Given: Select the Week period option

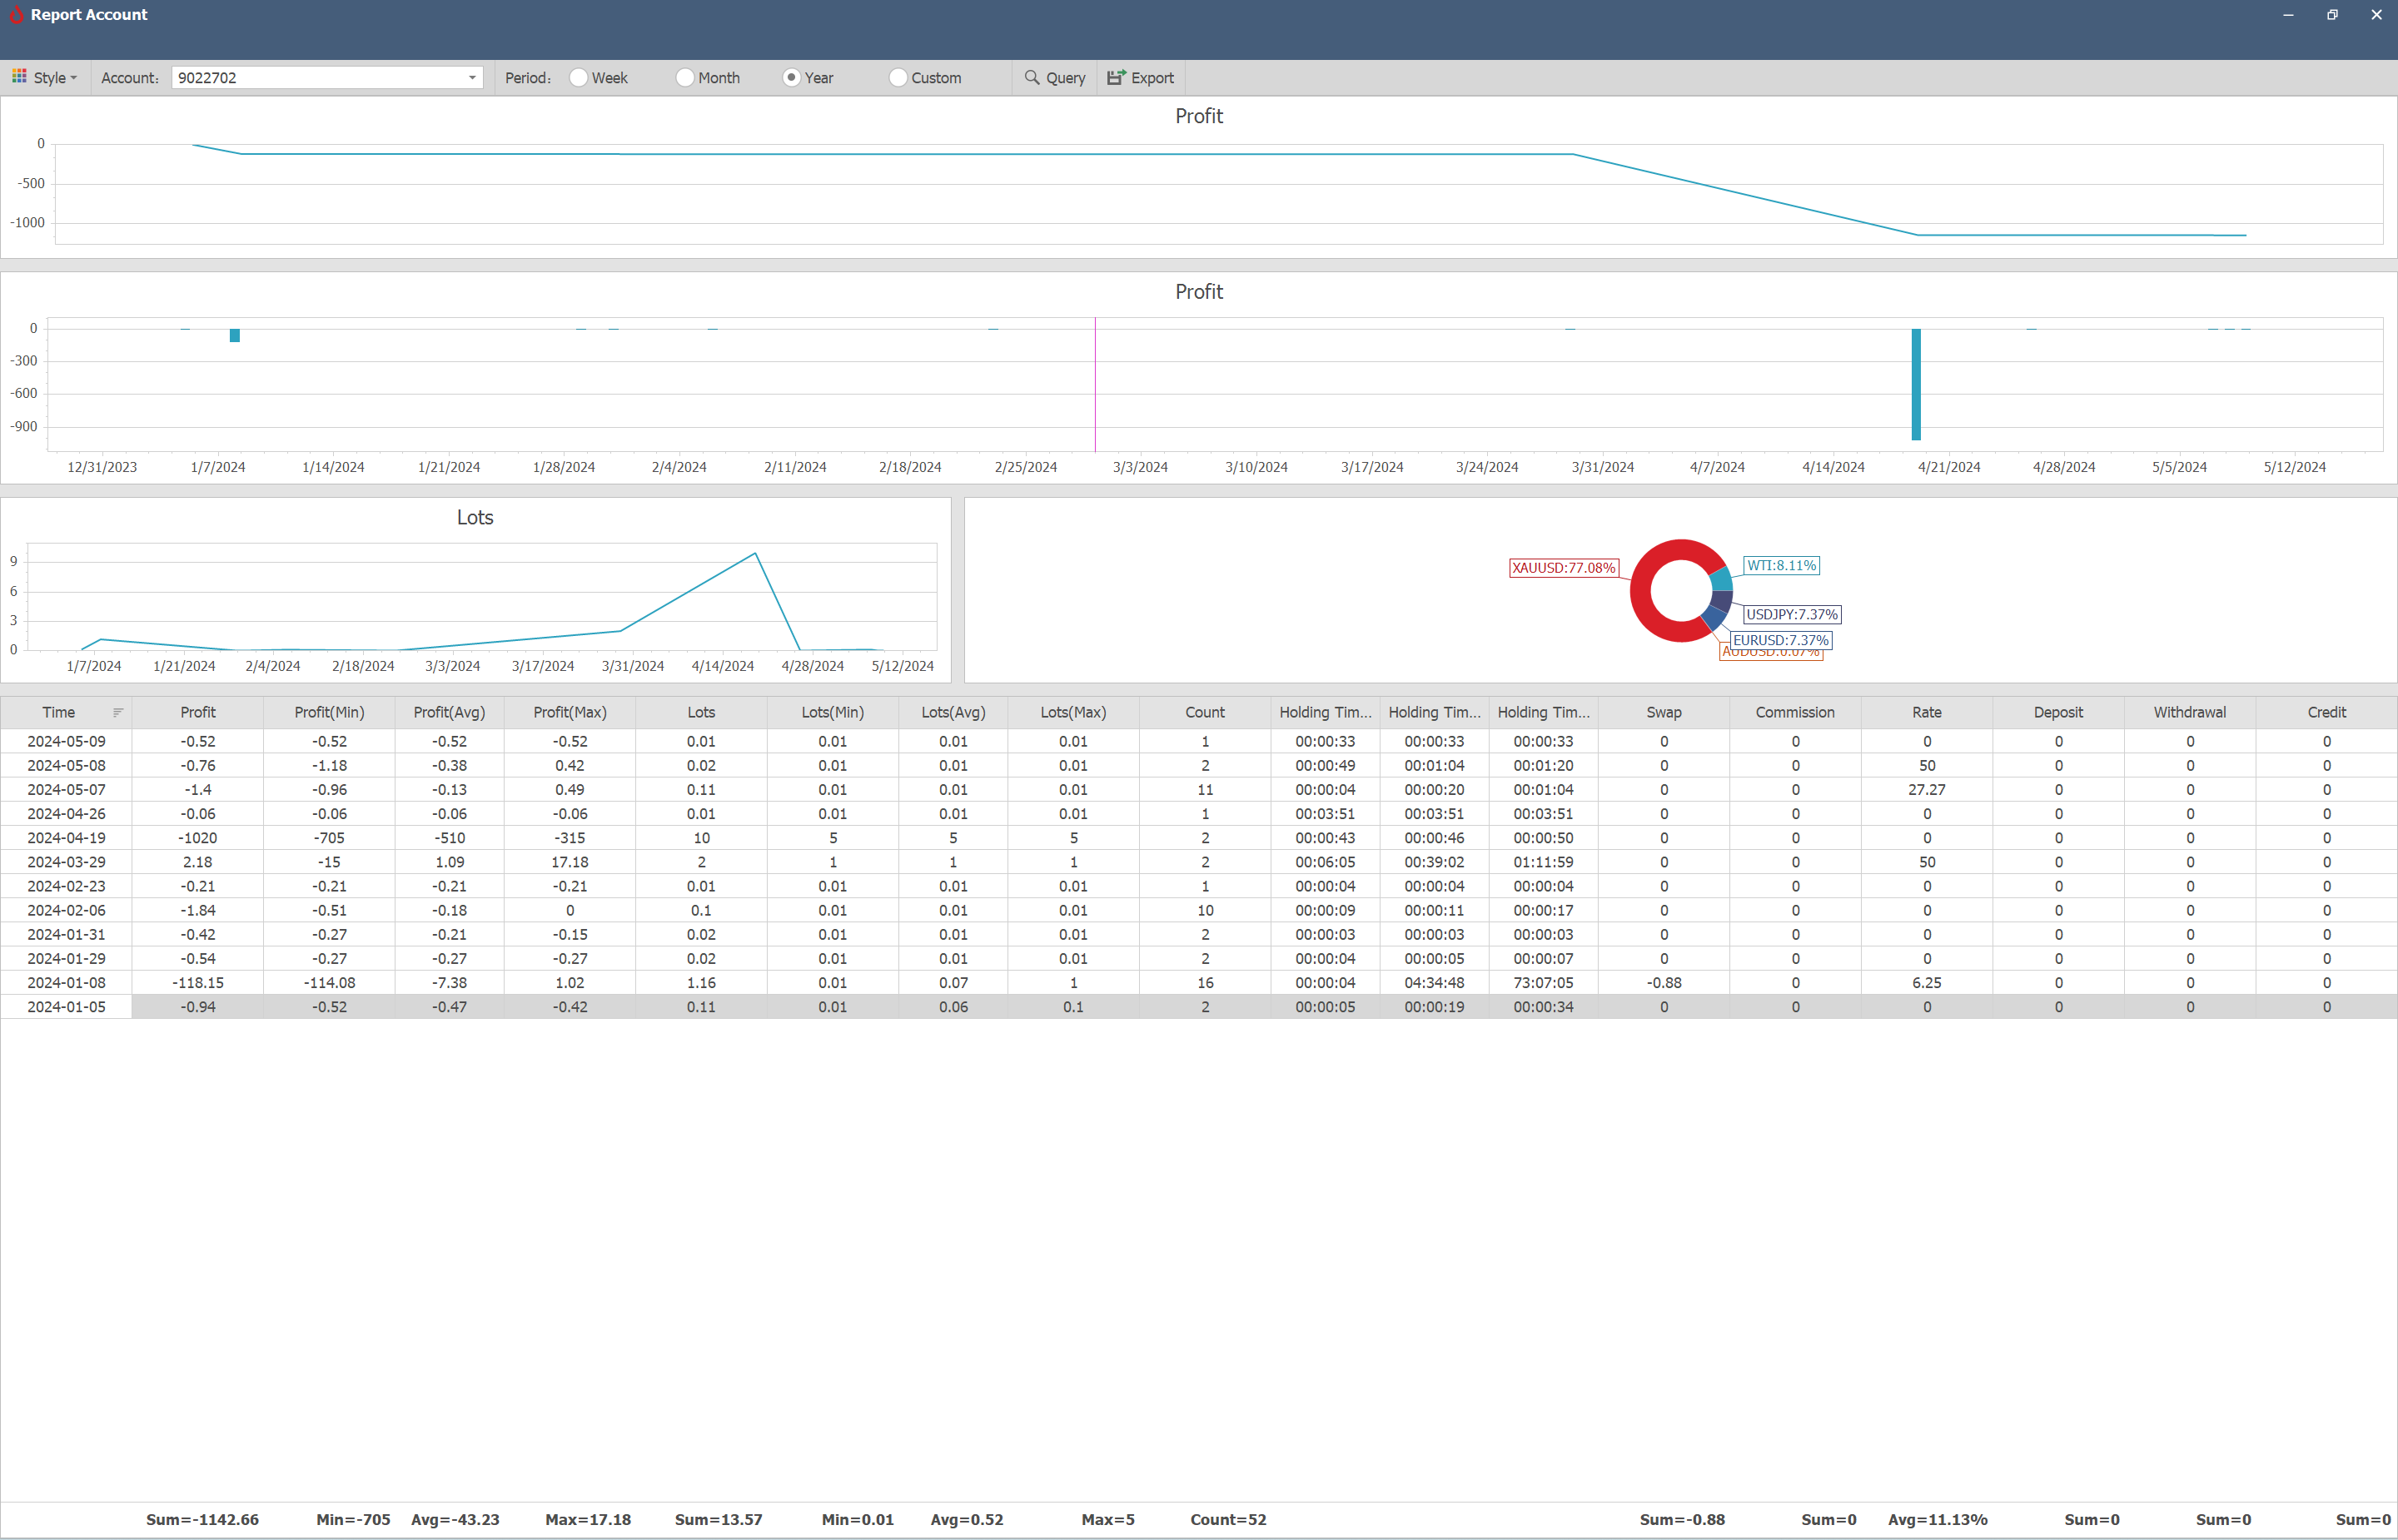Looking at the screenshot, I should point(599,78).
